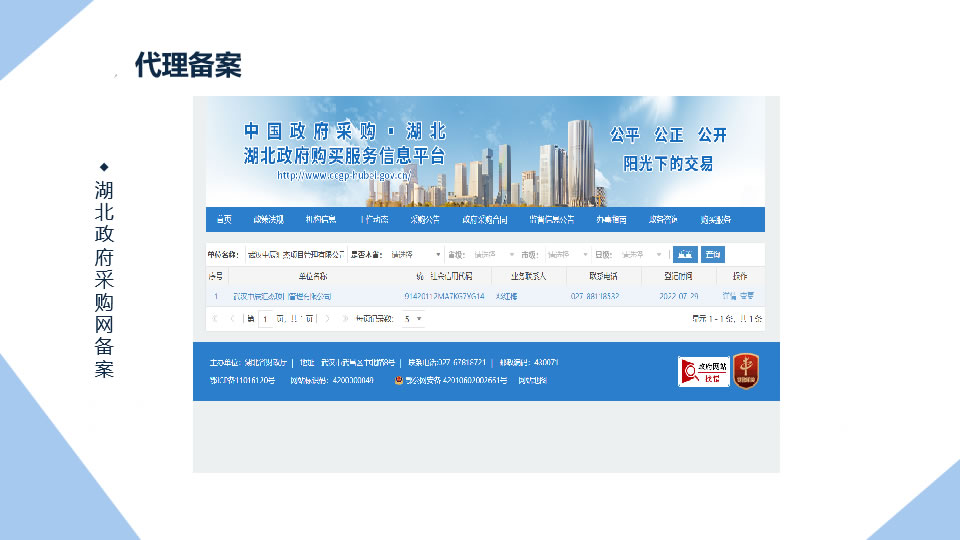This screenshot has height=540, width=960.
Task: Select 采购公告 in the navigation bar
Action: tap(425, 219)
